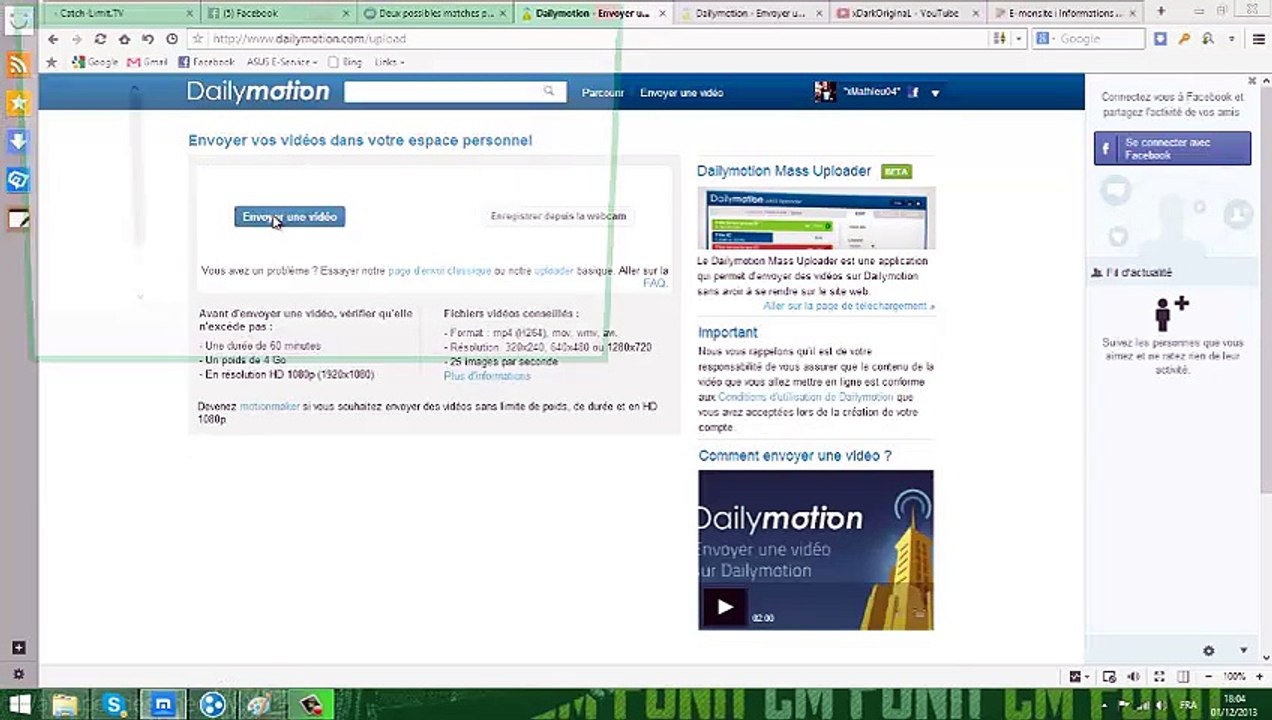Click the Mass Uploader screenshot thumbnail
The width and height of the screenshot is (1272, 720).
pos(816,218)
